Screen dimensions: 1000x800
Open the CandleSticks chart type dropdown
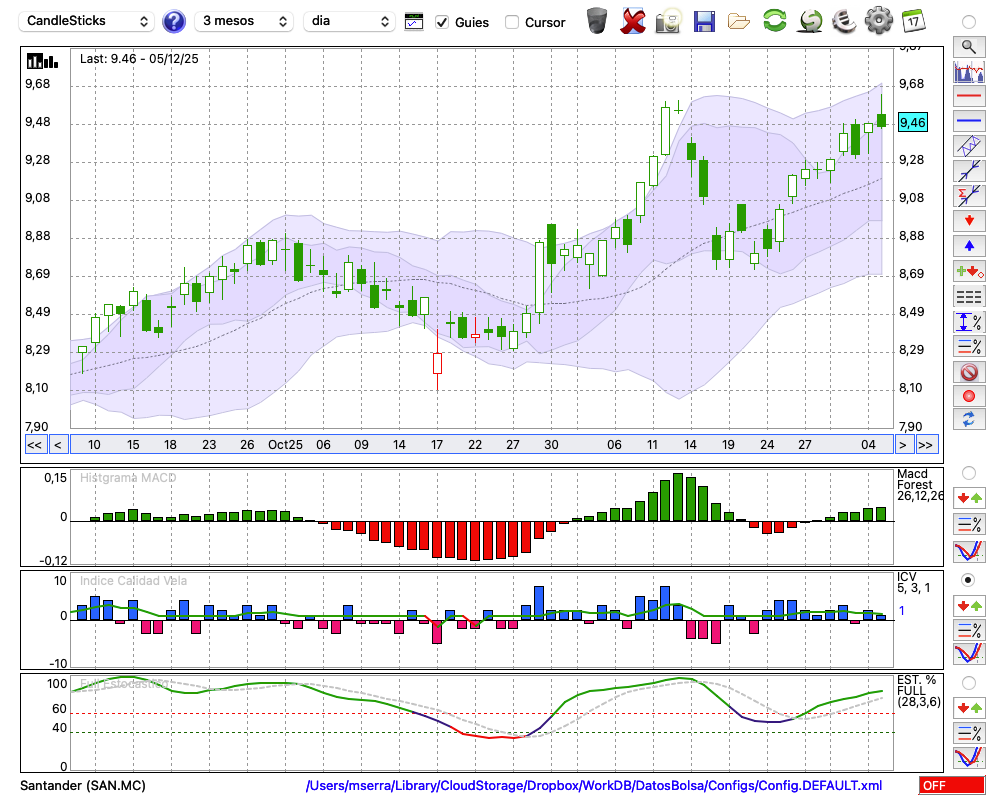[88, 21]
